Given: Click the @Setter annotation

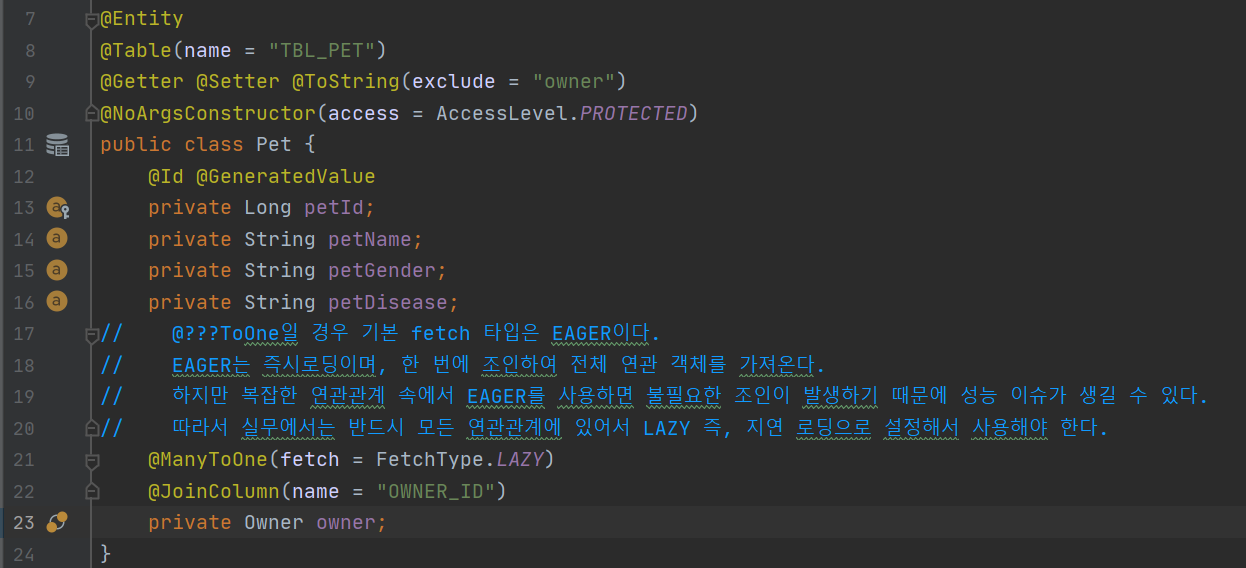Looking at the screenshot, I should point(238,81).
